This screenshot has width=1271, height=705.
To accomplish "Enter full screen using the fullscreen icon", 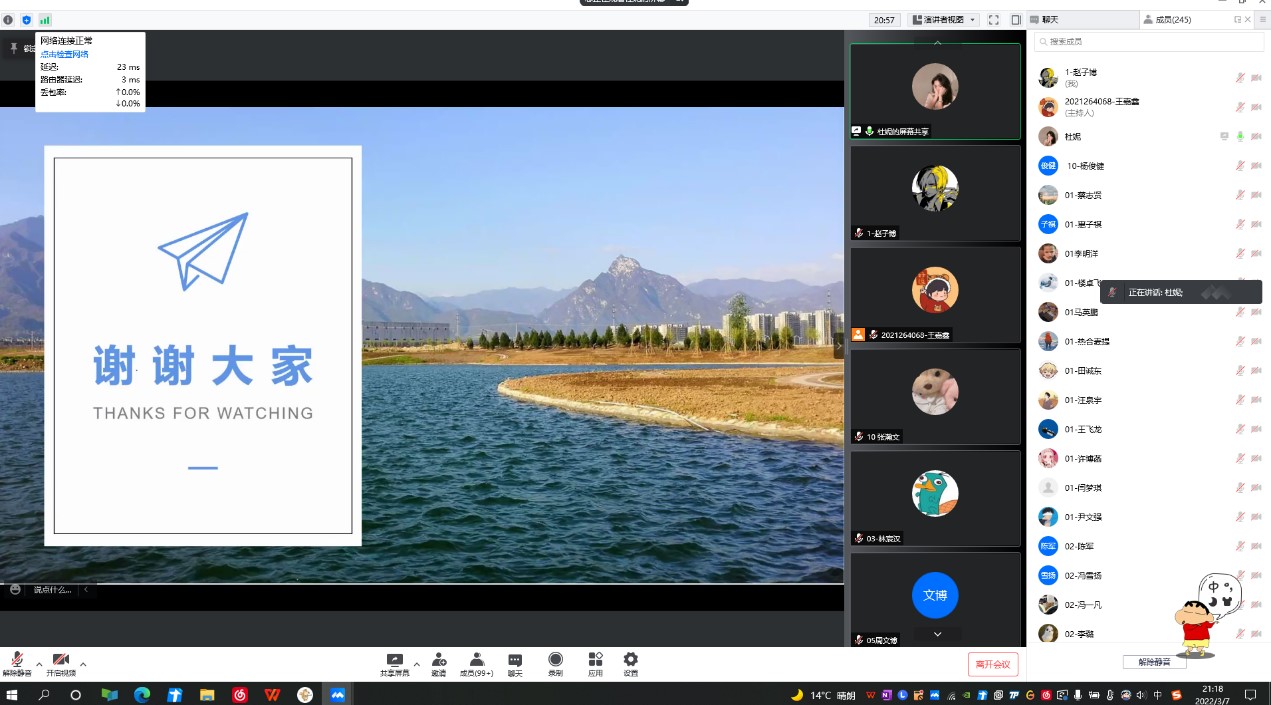I will coord(993,20).
